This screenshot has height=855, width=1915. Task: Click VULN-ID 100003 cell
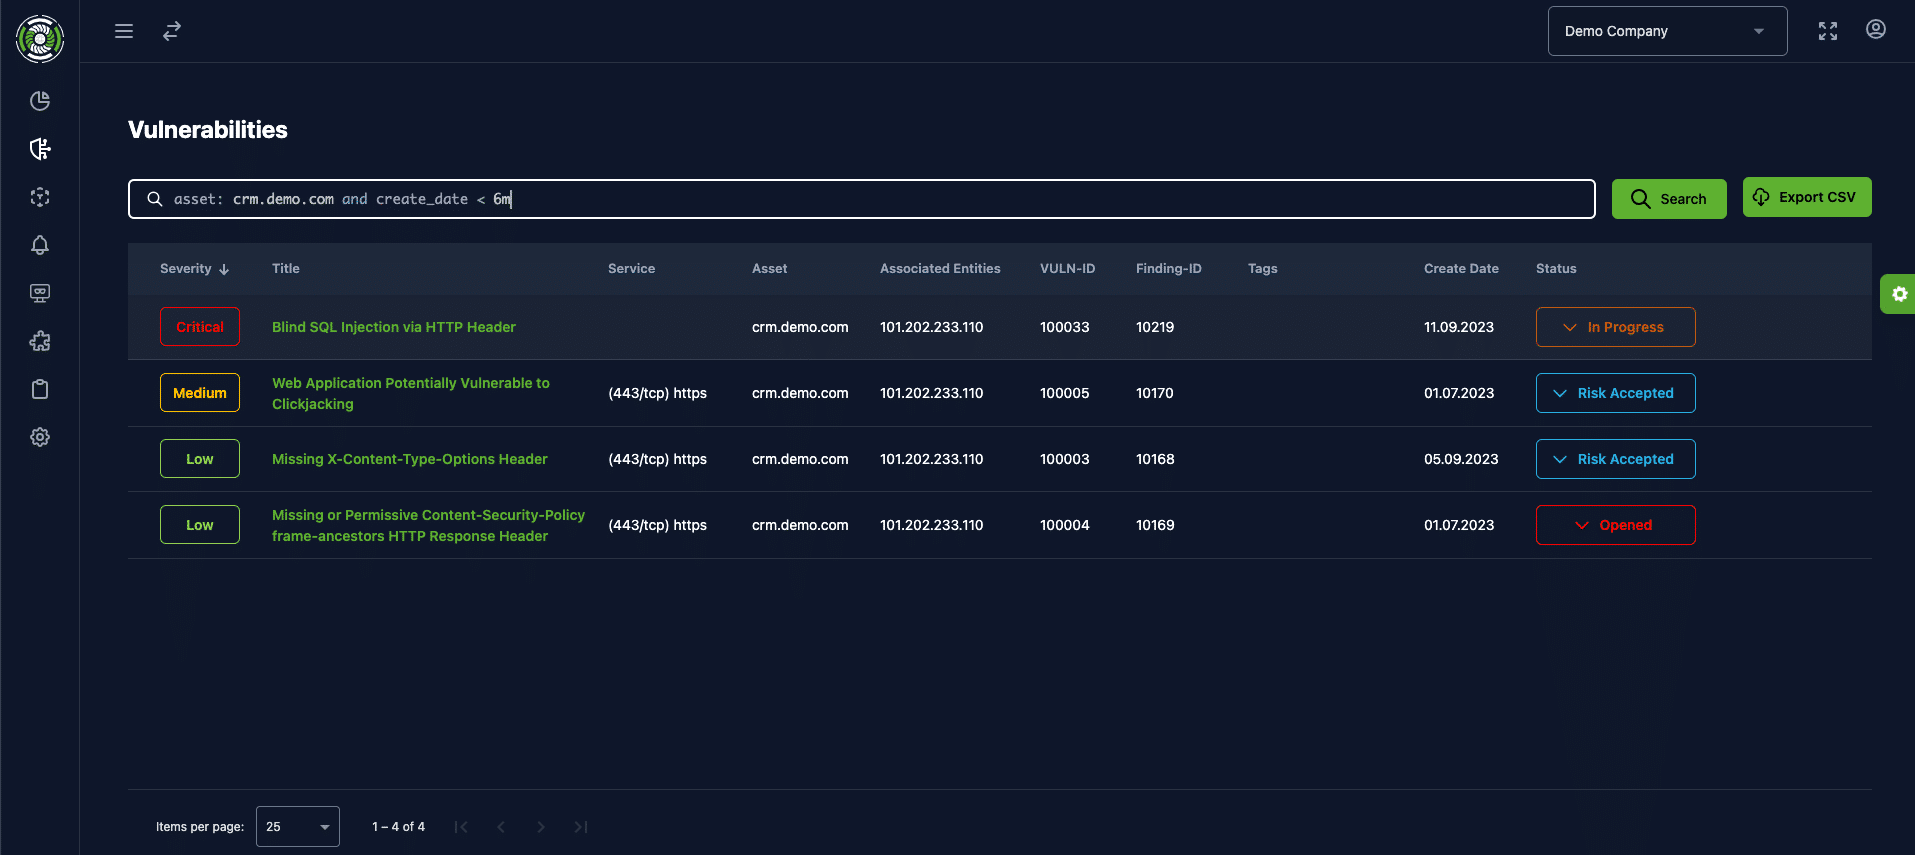coord(1065,459)
